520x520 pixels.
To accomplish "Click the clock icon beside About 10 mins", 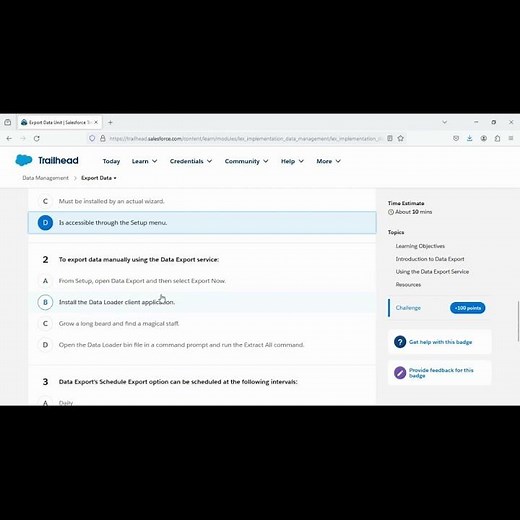I will (391, 212).
